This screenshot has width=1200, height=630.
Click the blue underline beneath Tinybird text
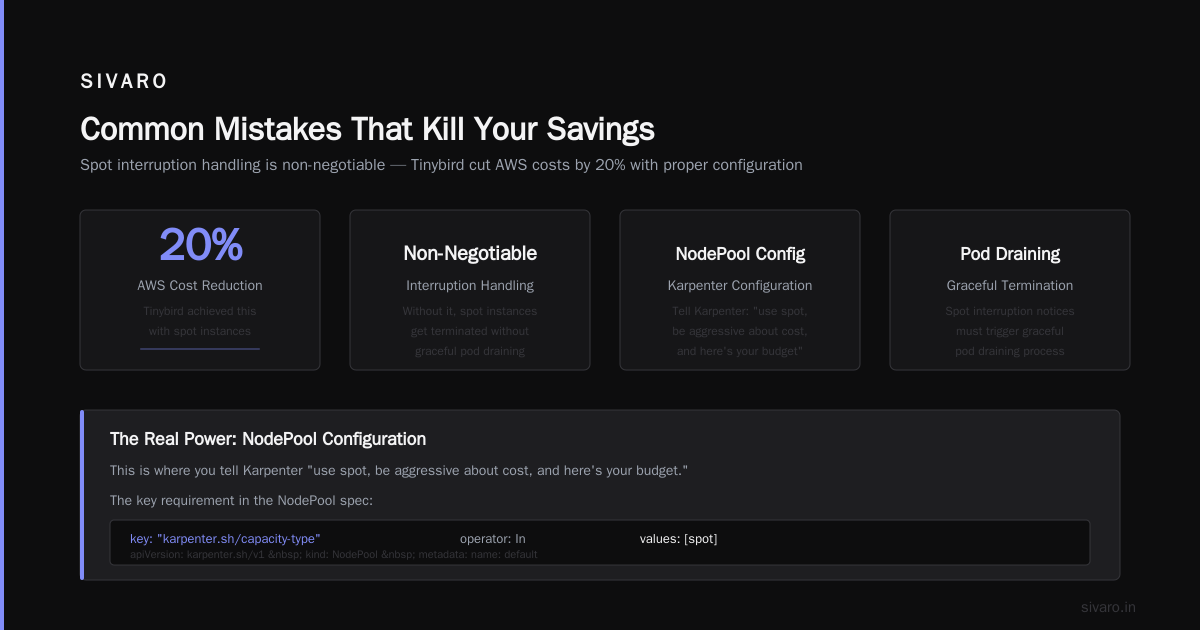coord(200,349)
